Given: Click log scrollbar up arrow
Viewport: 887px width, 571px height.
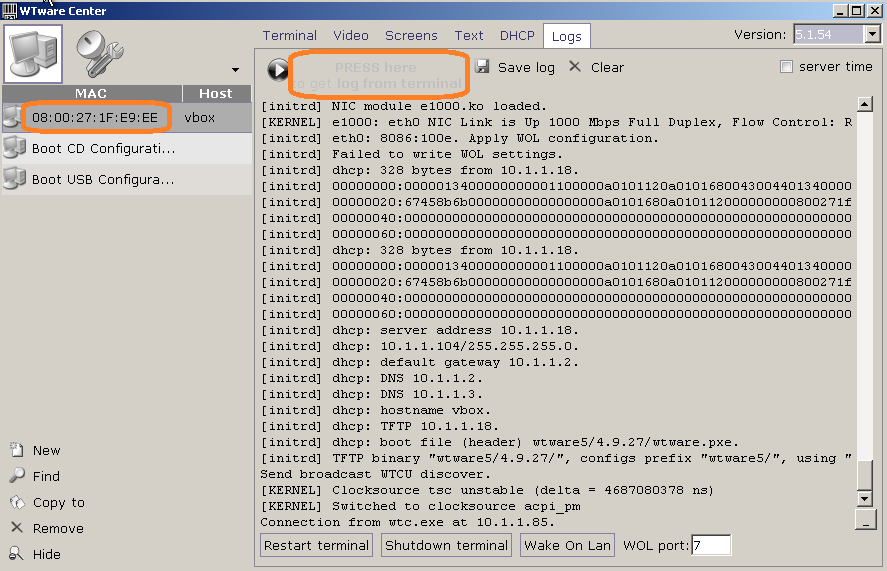Looking at the screenshot, I should pyautogui.click(x=864, y=104).
